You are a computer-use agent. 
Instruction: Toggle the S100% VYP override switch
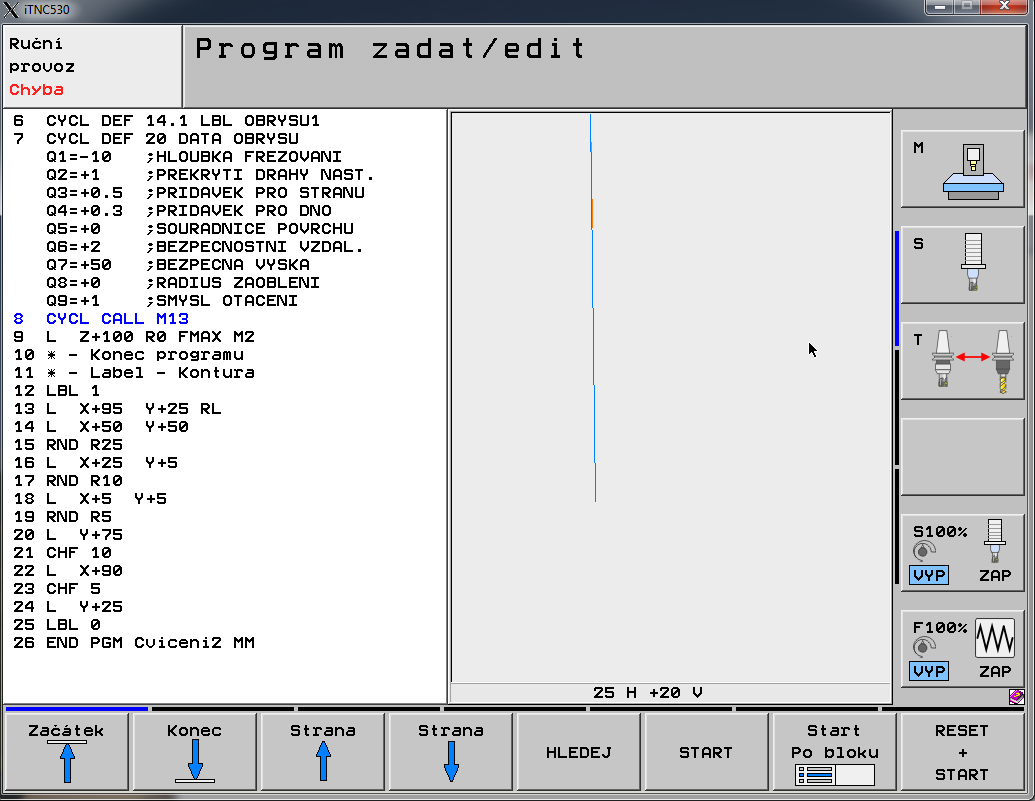pos(930,575)
